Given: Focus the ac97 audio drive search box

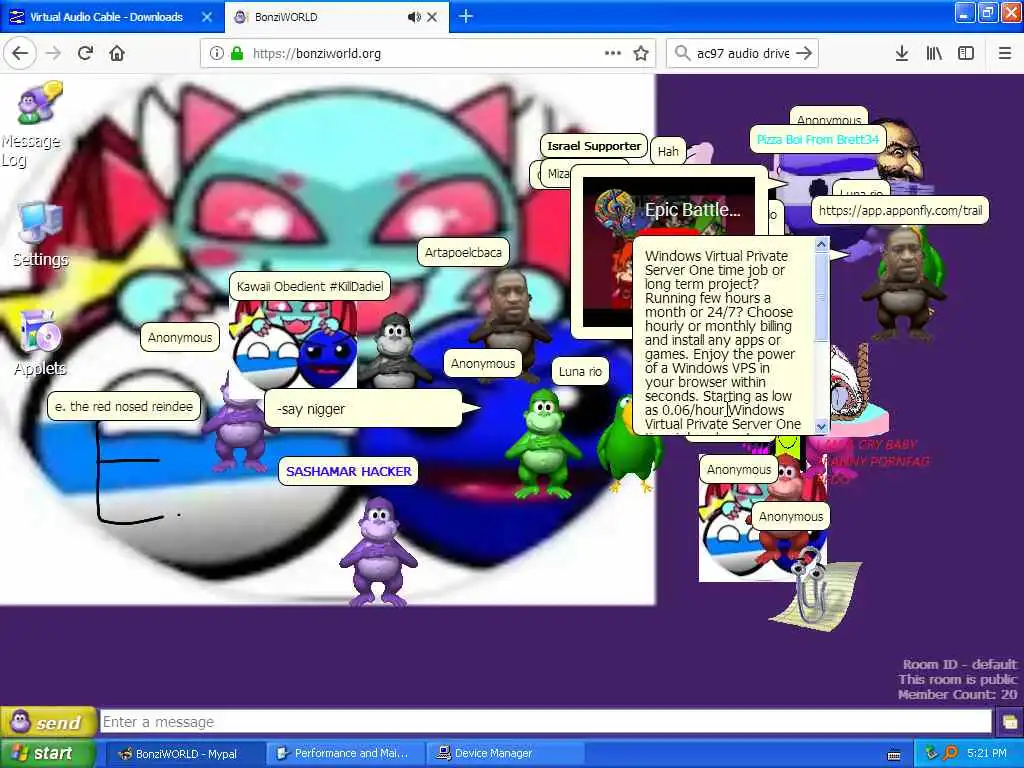Looking at the screenshot, I should [742, 54].
